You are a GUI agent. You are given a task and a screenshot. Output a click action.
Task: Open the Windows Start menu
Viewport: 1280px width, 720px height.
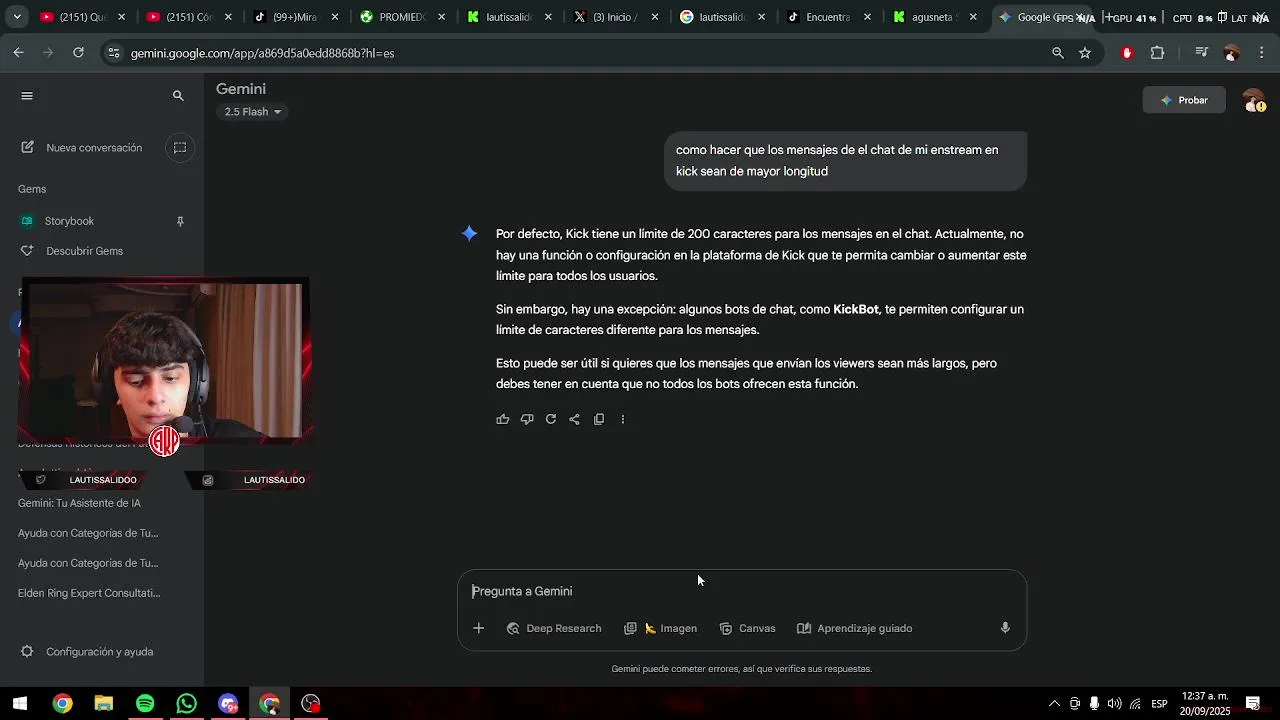click(x=20, y=704)
